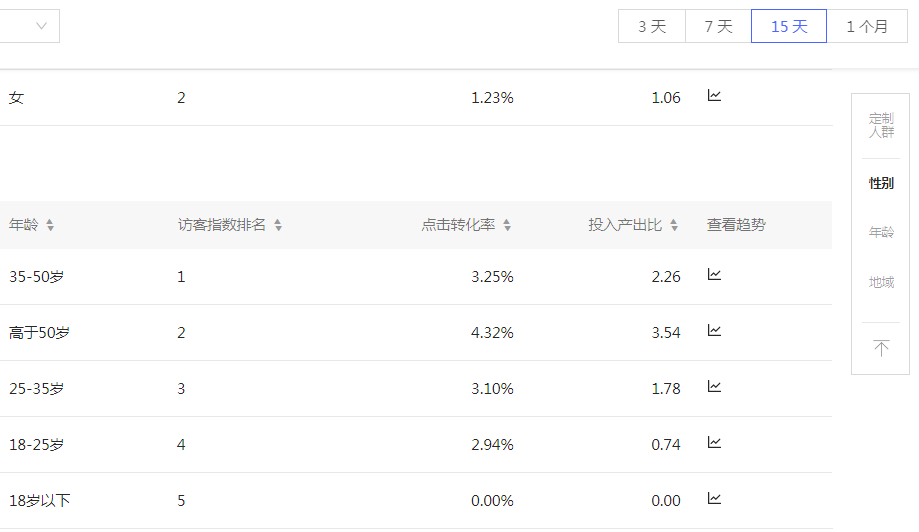Viewport: 919px width, 532px height.
Task: Show trend chart for 25-35岁 row
Action: 714,387
